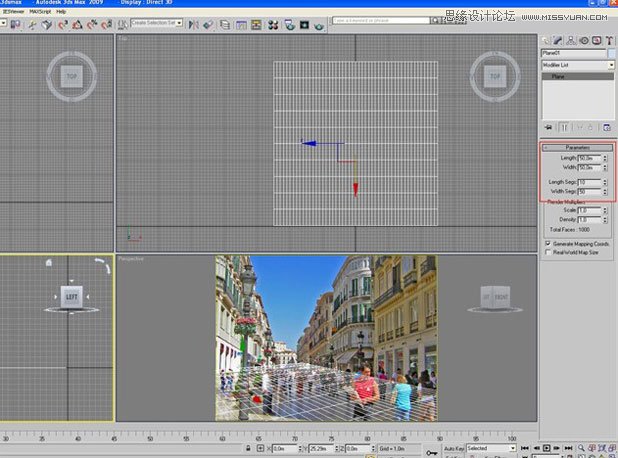
Task: Open the Help menu
Action: click(x=61, y=12)
